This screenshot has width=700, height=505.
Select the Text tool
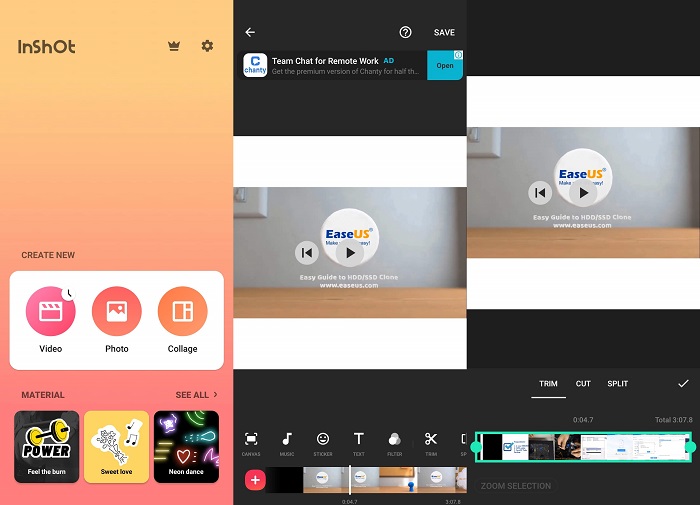[x=359, y=442]
